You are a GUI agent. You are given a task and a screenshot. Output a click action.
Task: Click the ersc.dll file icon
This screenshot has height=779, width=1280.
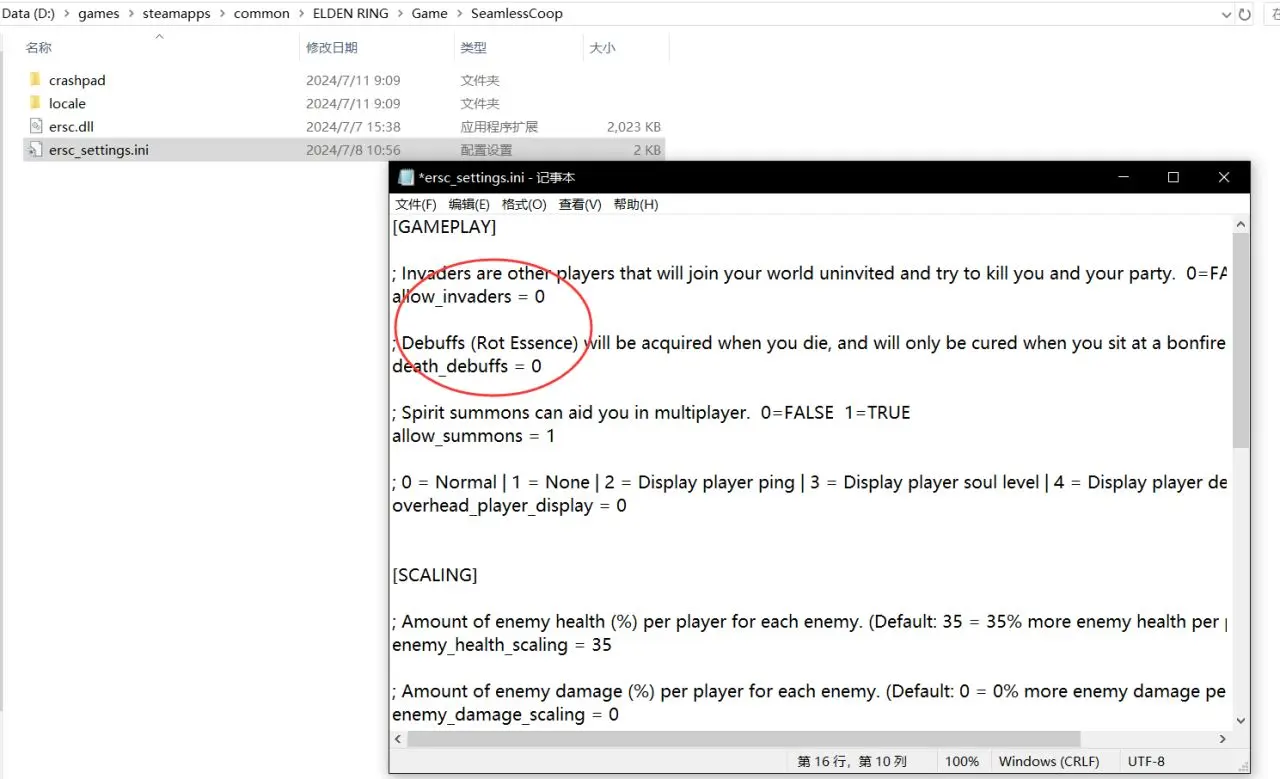point(34,127)
